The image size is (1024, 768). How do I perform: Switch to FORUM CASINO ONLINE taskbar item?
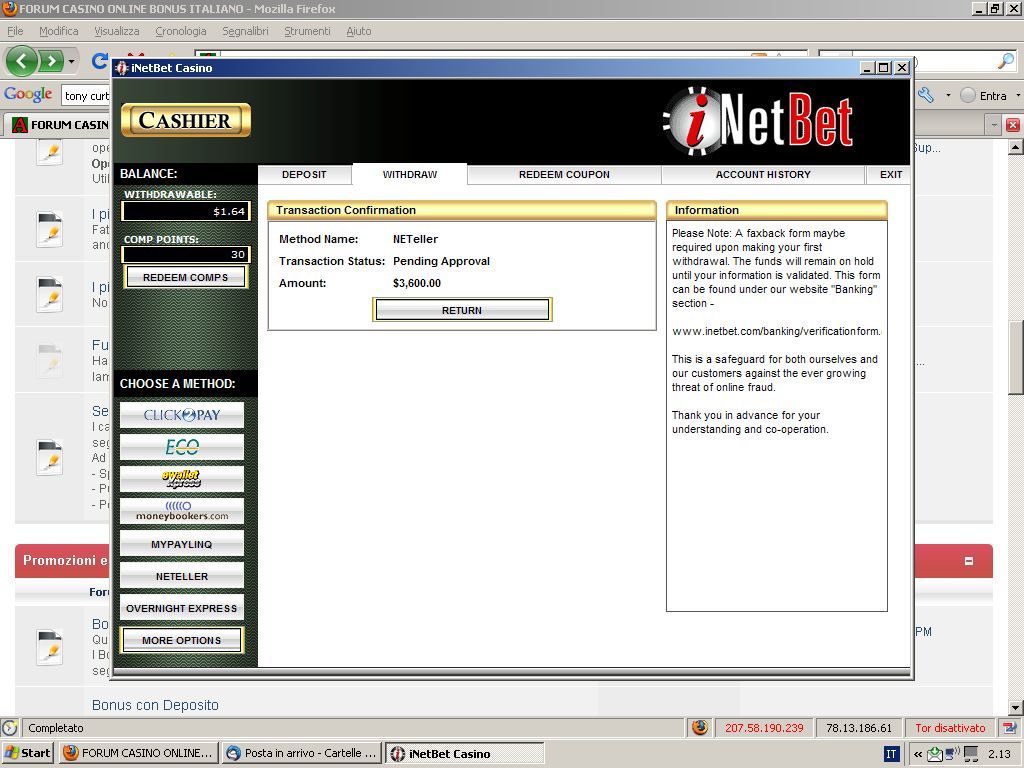139,753
